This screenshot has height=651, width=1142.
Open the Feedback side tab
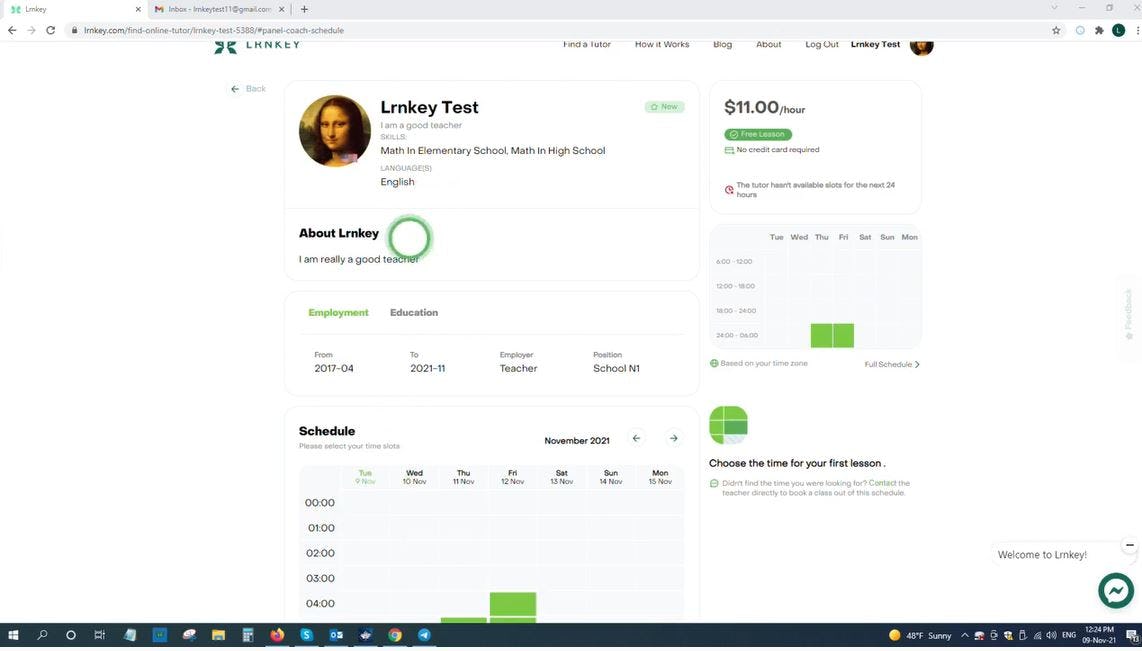(x=1129, y=314)
